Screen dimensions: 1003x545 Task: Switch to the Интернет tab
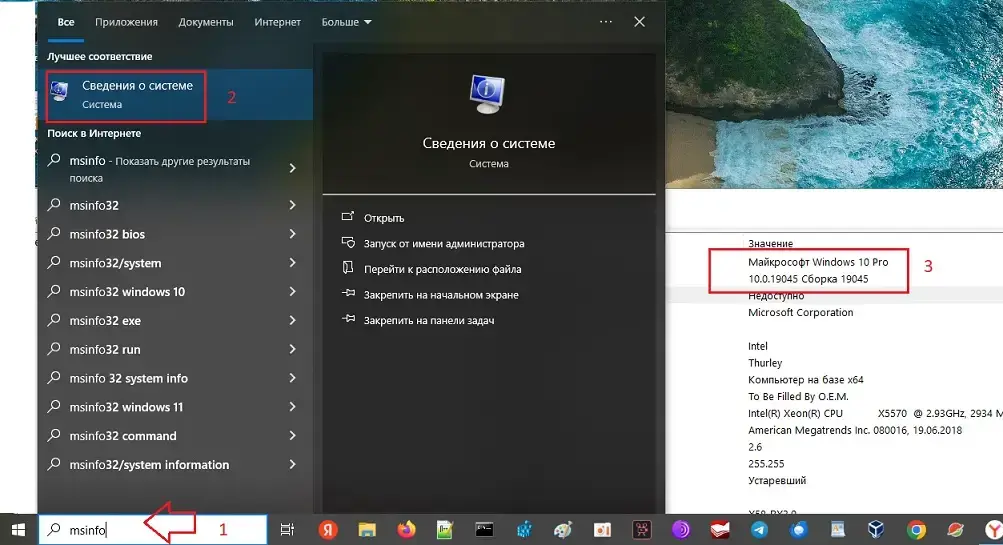point(277,22)
